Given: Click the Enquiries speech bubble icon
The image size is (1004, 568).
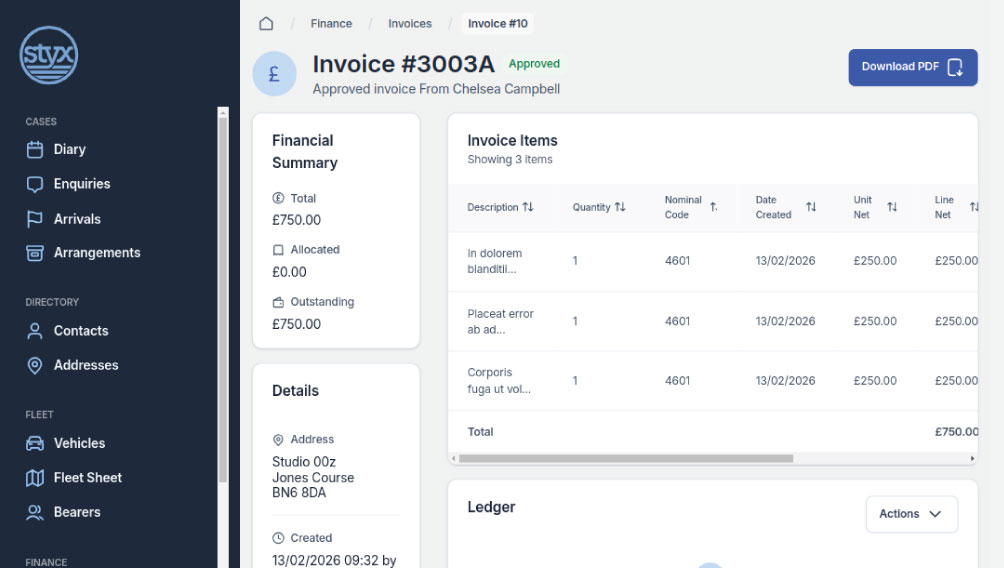Looking at the screenshot, I should tap(35, 184).
